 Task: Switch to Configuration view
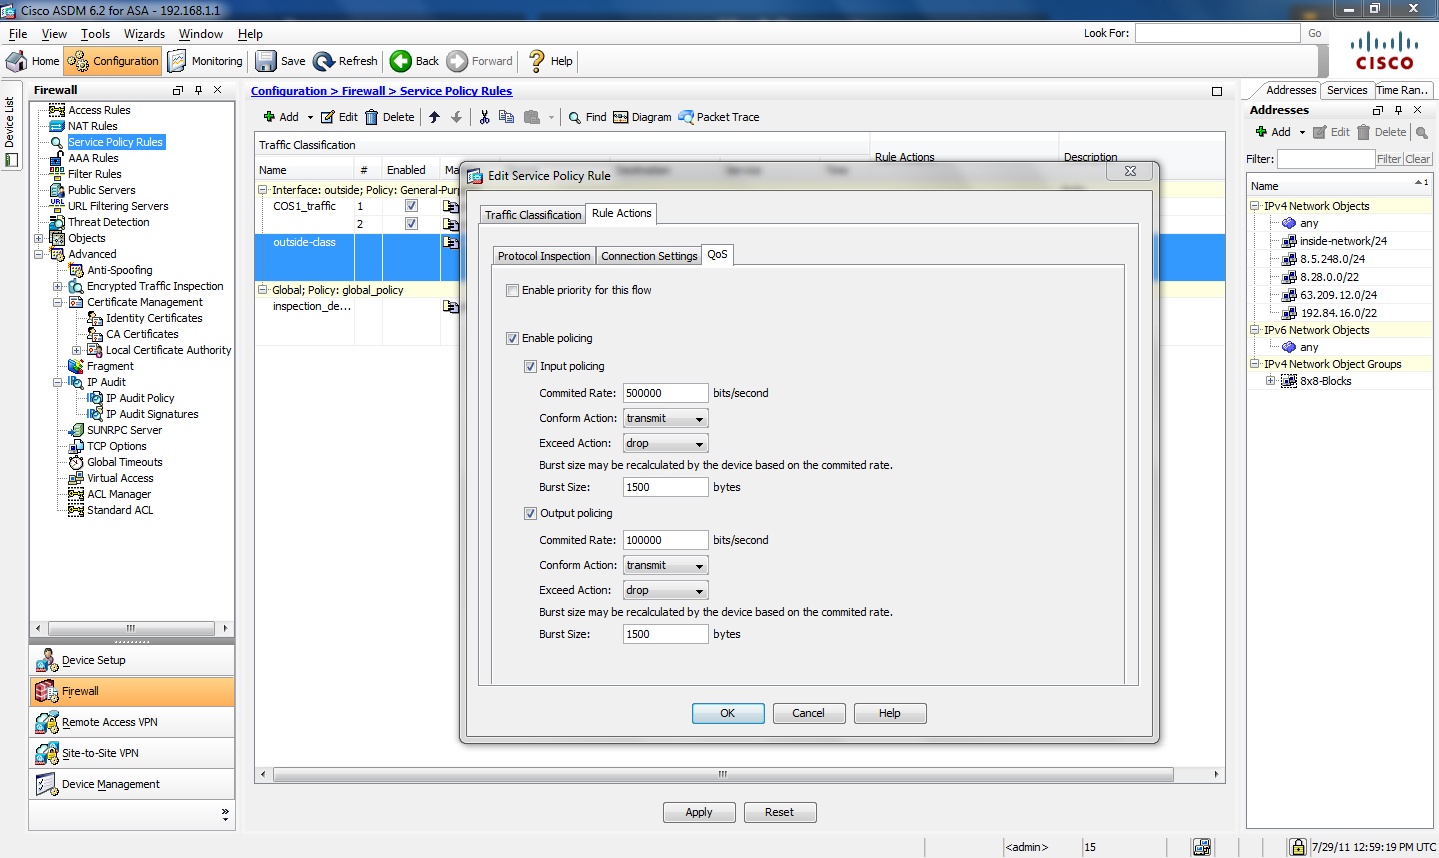click(113, 61)
